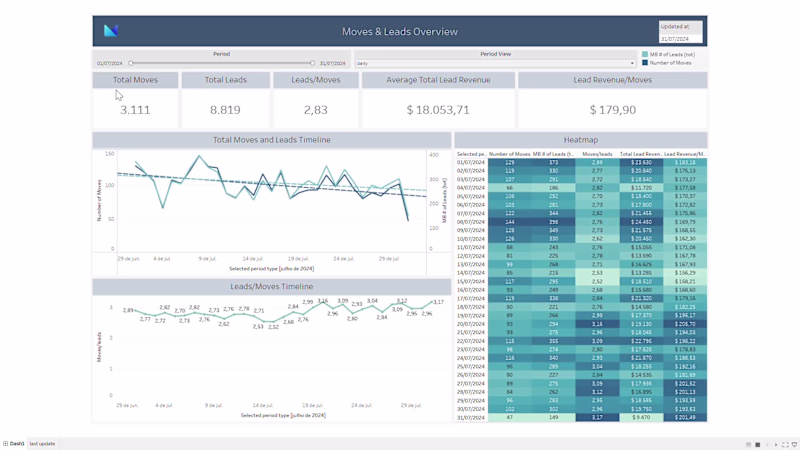
Task: Click the 373 leads cell for 01/07/2024
Action: [x=554, y=163]
